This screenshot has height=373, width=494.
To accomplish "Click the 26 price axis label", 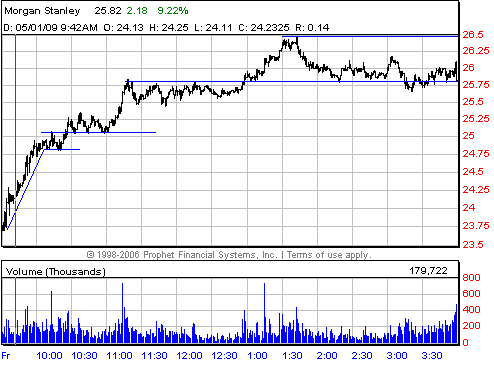I will click(468, 68).
